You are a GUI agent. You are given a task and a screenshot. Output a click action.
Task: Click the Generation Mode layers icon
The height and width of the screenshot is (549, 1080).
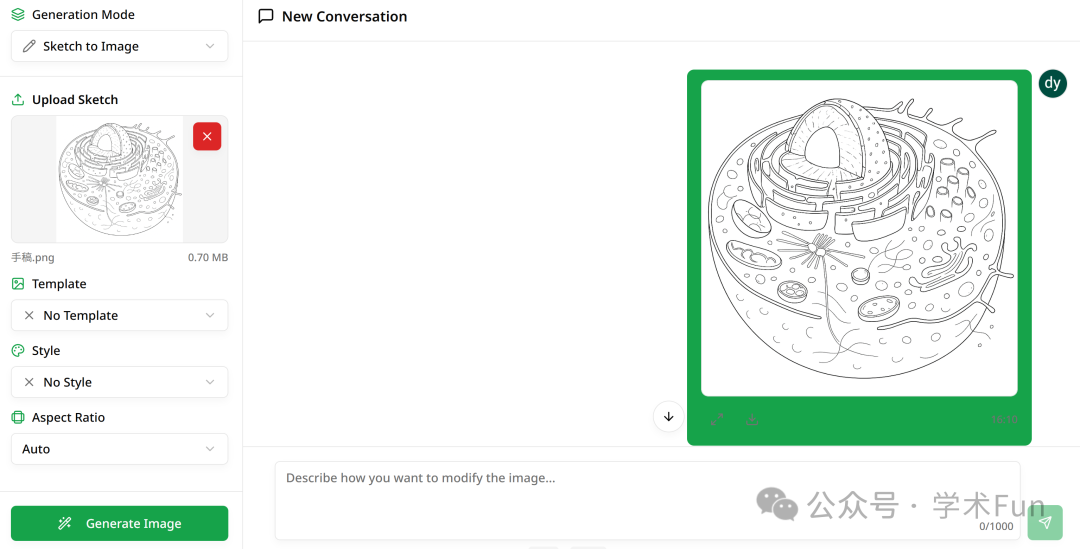pyautogui.click(x=18, y=15)
